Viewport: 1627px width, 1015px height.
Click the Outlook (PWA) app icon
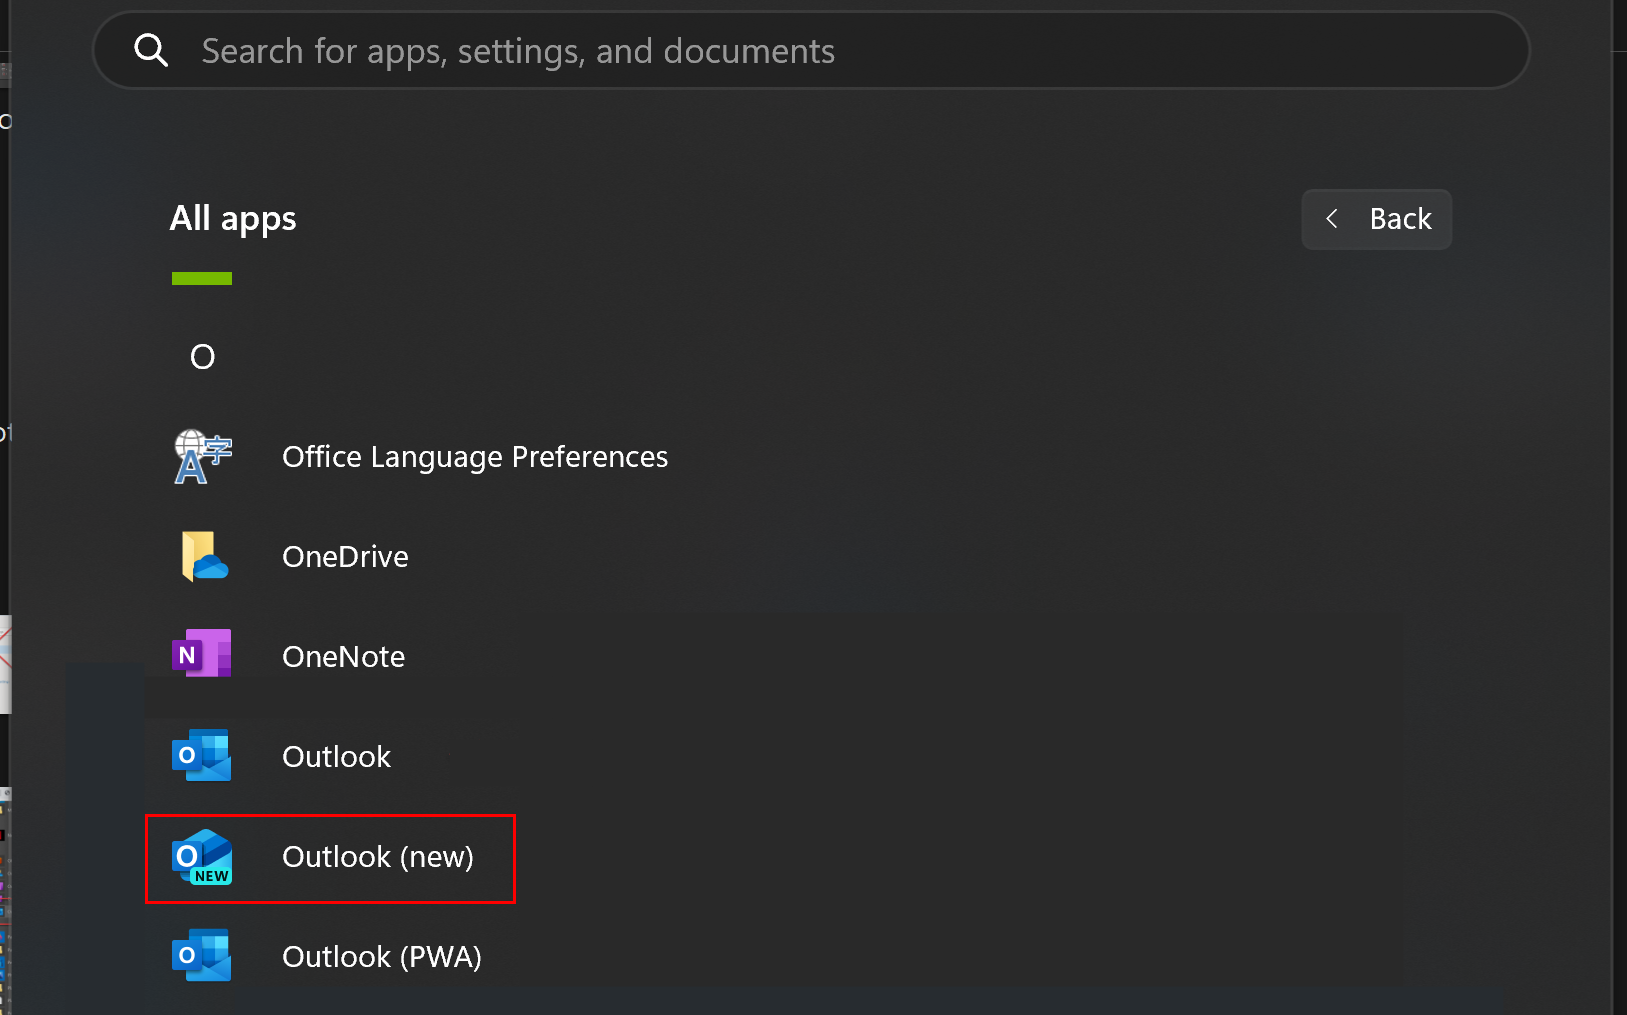coord(202,956)
